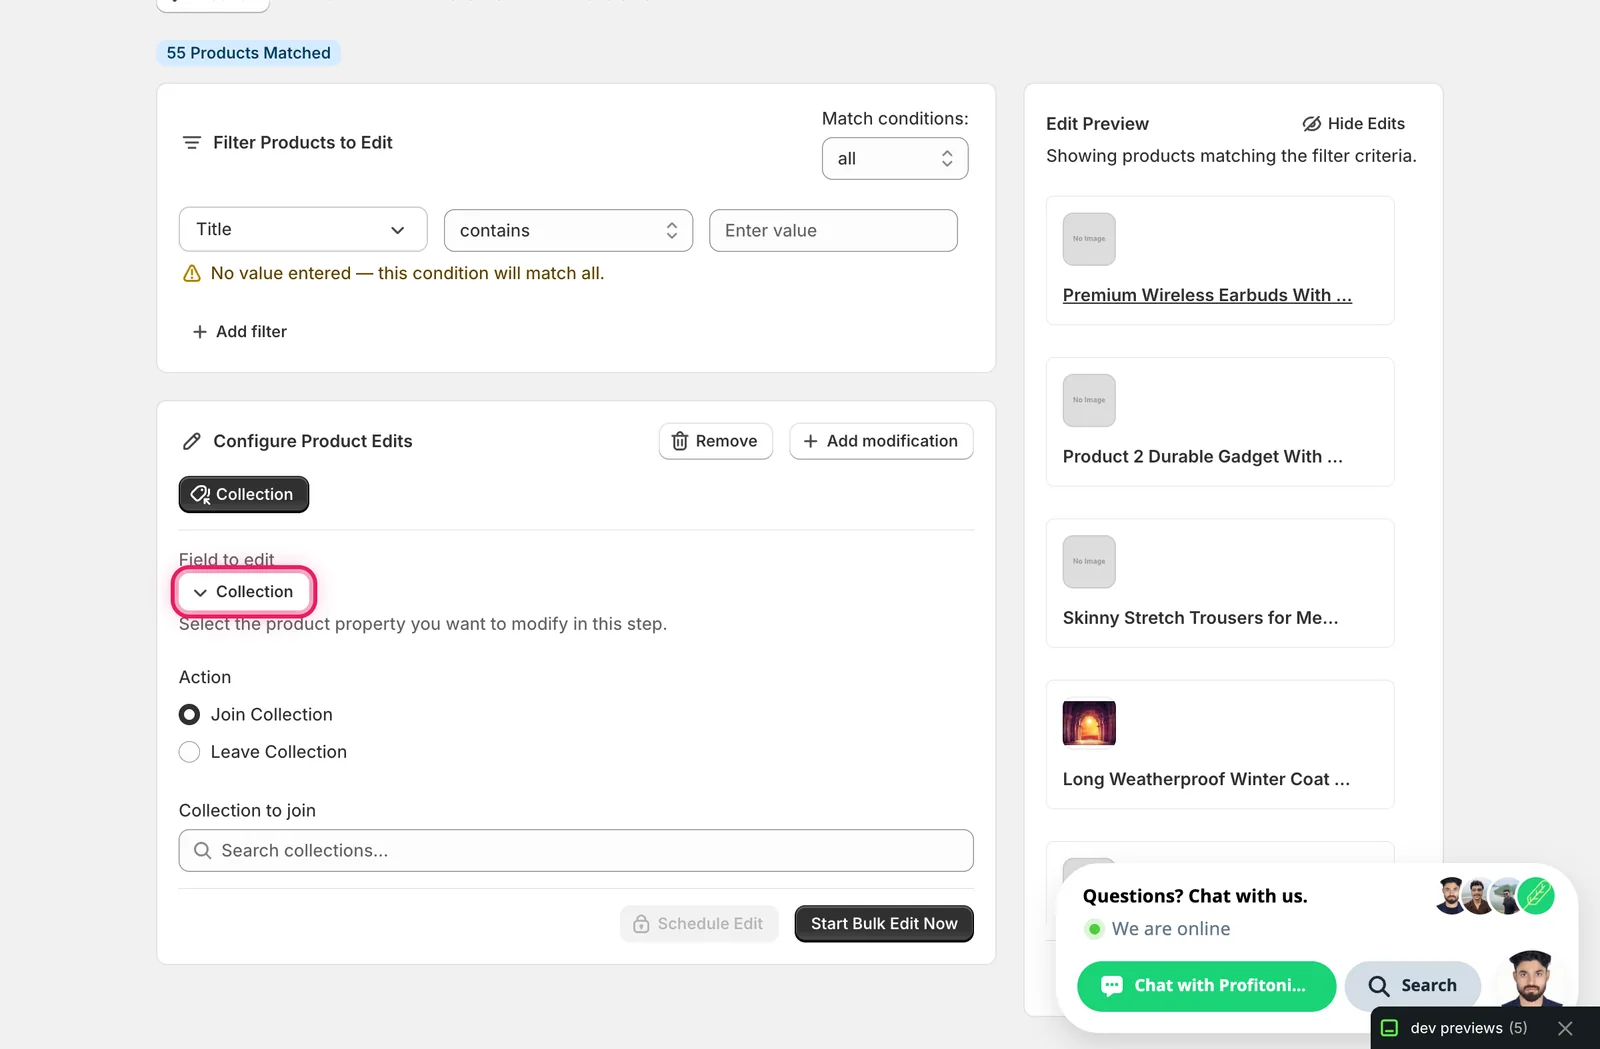The height and width of the screenshot is (1049, 1600).
Task: Click the Skinny Stretch Trousers no-image thumbnail
Action: [x=1089, y=562]
